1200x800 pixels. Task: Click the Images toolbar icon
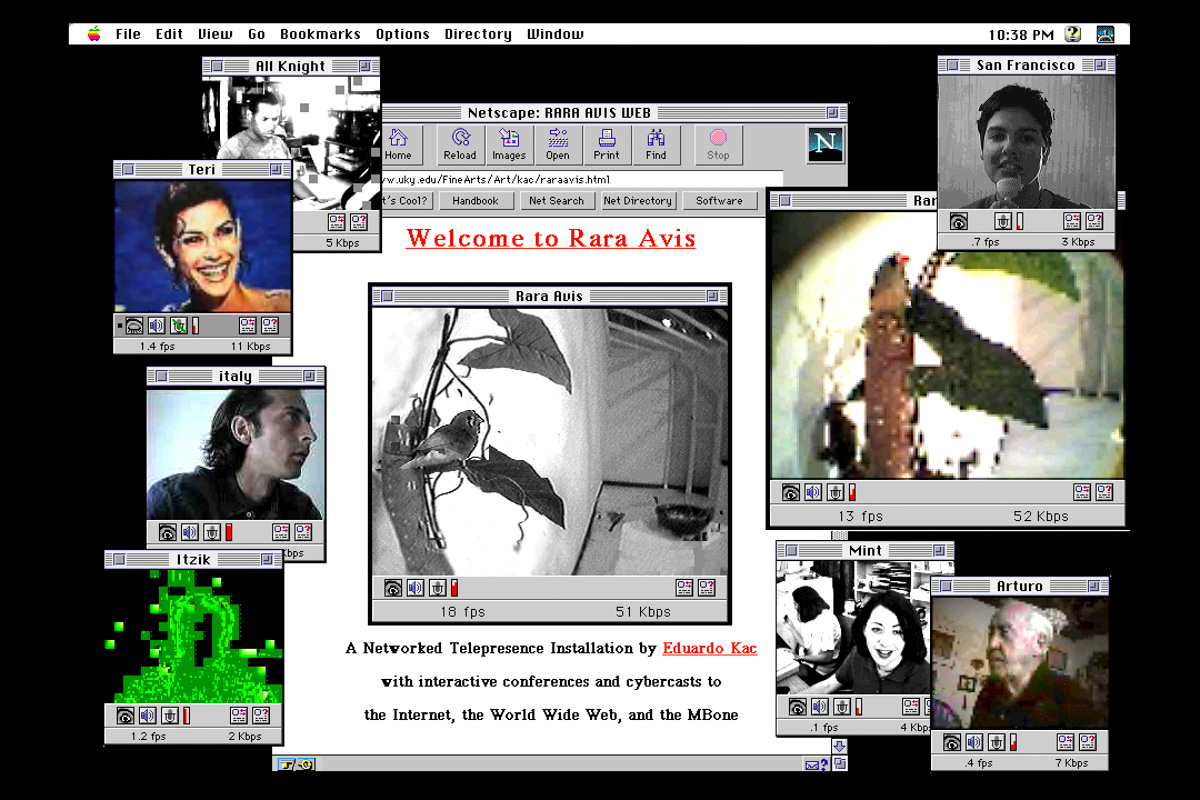coord(509,144)
